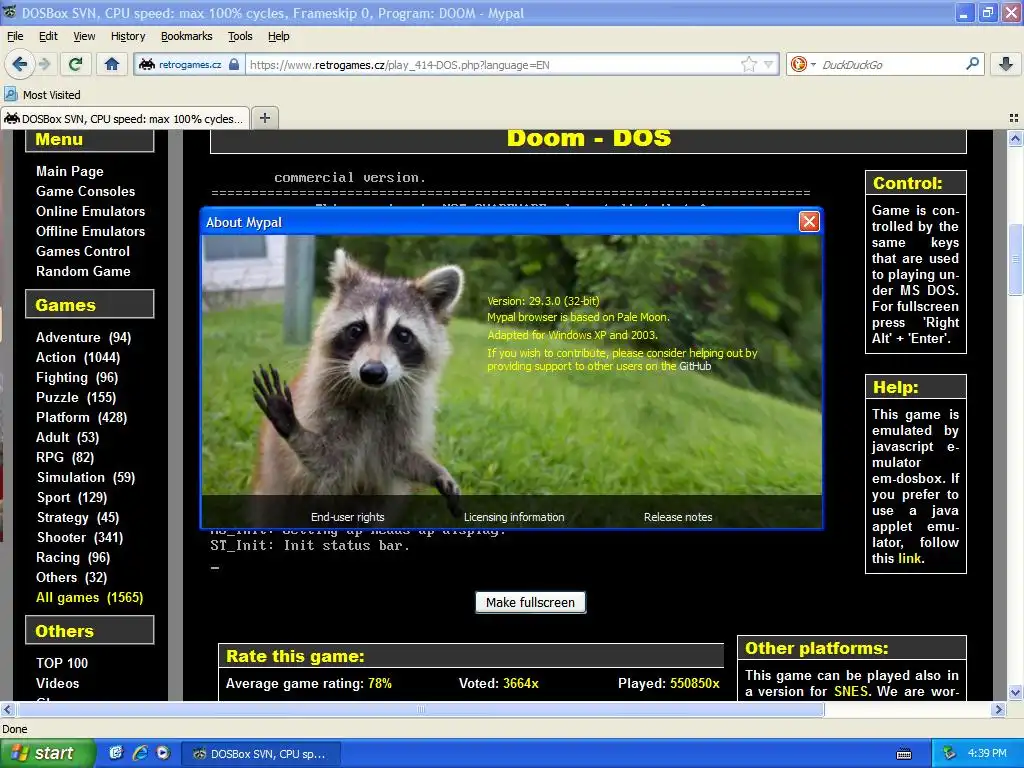Open the Tools menu
Screen dimensions: 1024x768
(240, 36)
